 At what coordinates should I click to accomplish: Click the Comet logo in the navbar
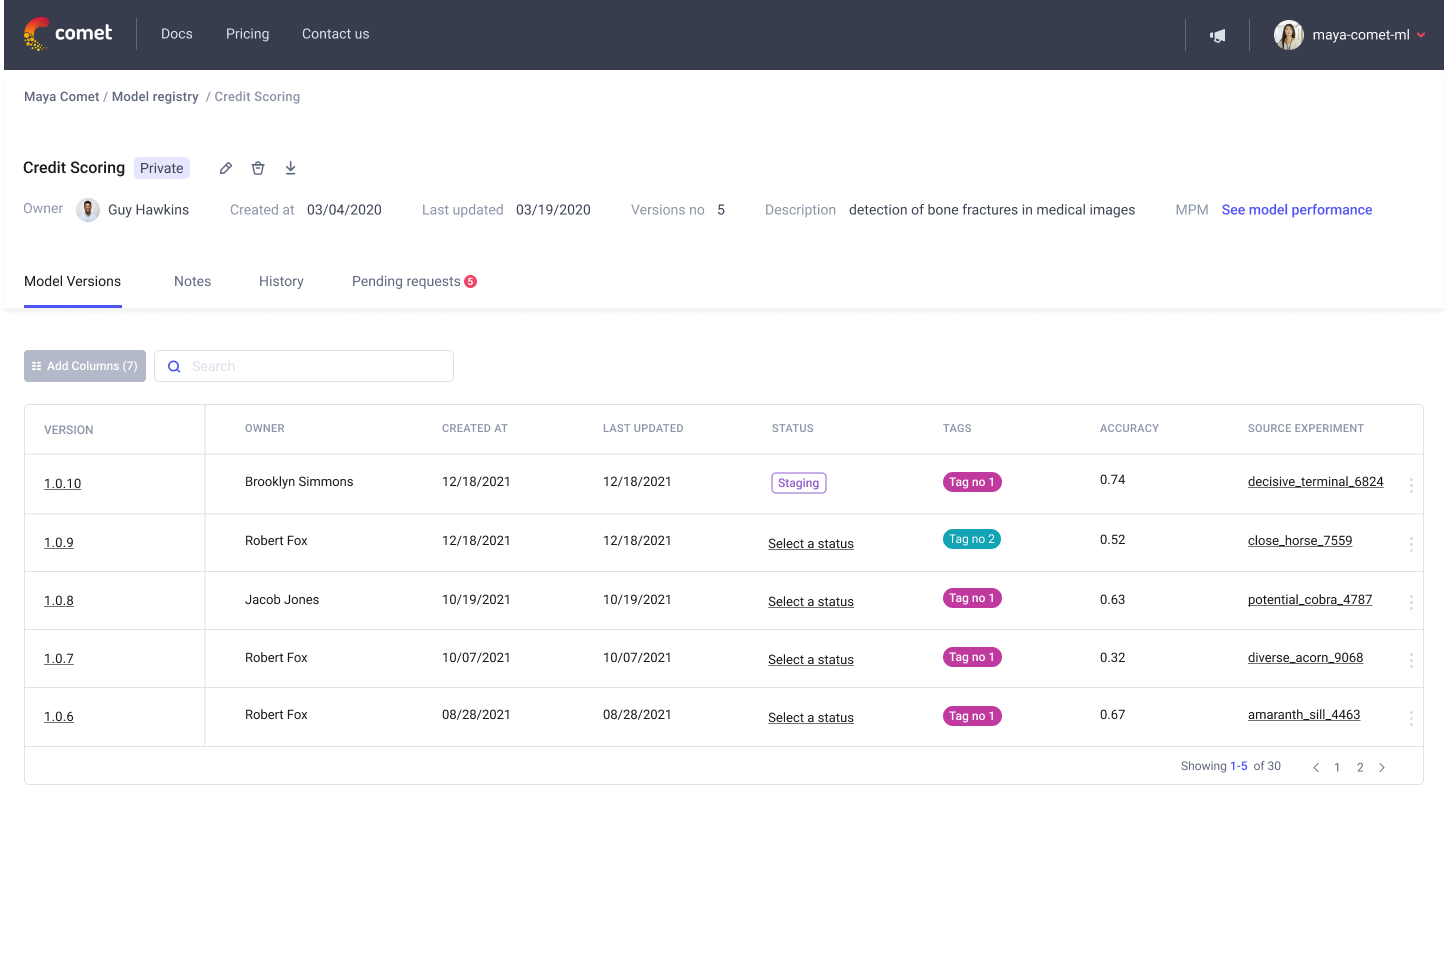pos(67,33)
